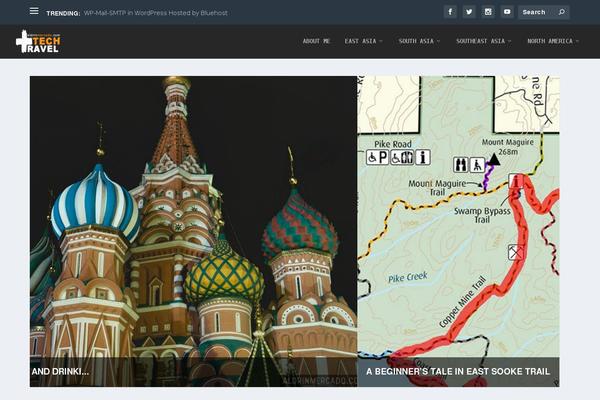Expand the Southeast Asia menu
Viewport: 600px width, 400px height.
tap(483, 41)
